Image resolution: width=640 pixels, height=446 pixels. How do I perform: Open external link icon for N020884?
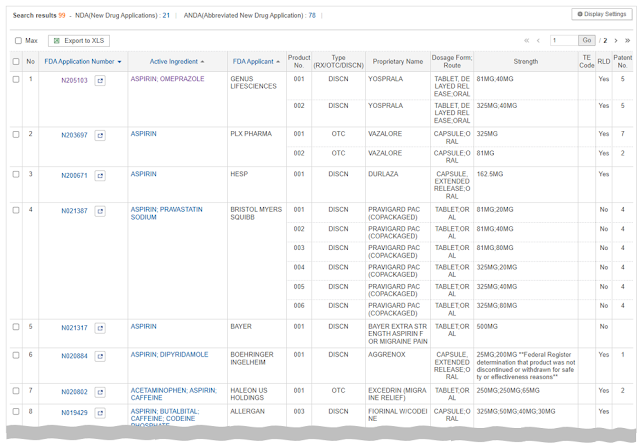[100, 357]
